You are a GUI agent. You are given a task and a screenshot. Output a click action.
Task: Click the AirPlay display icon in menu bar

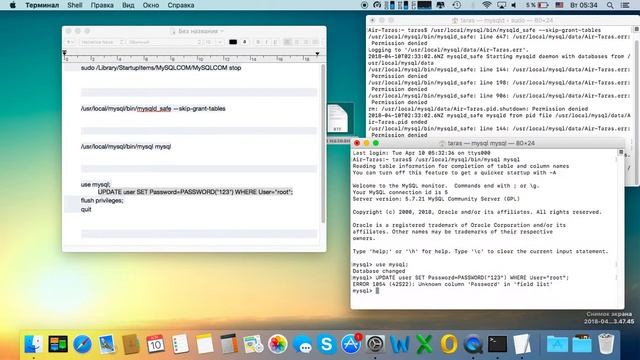[x=501, y=5]
